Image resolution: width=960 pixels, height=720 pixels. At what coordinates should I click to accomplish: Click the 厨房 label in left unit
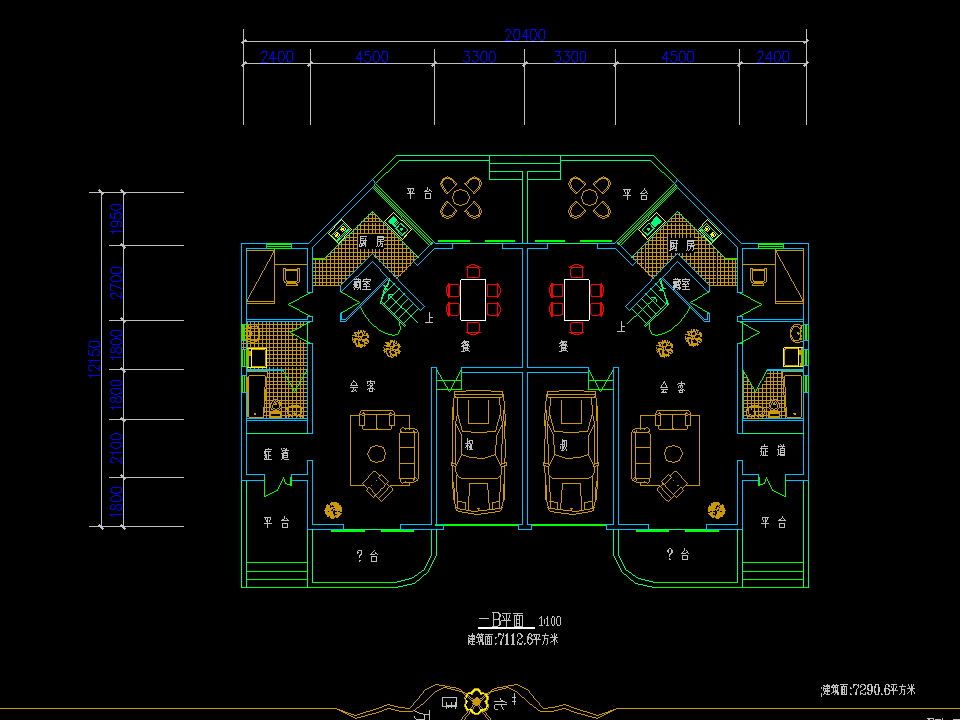[372, 242]
